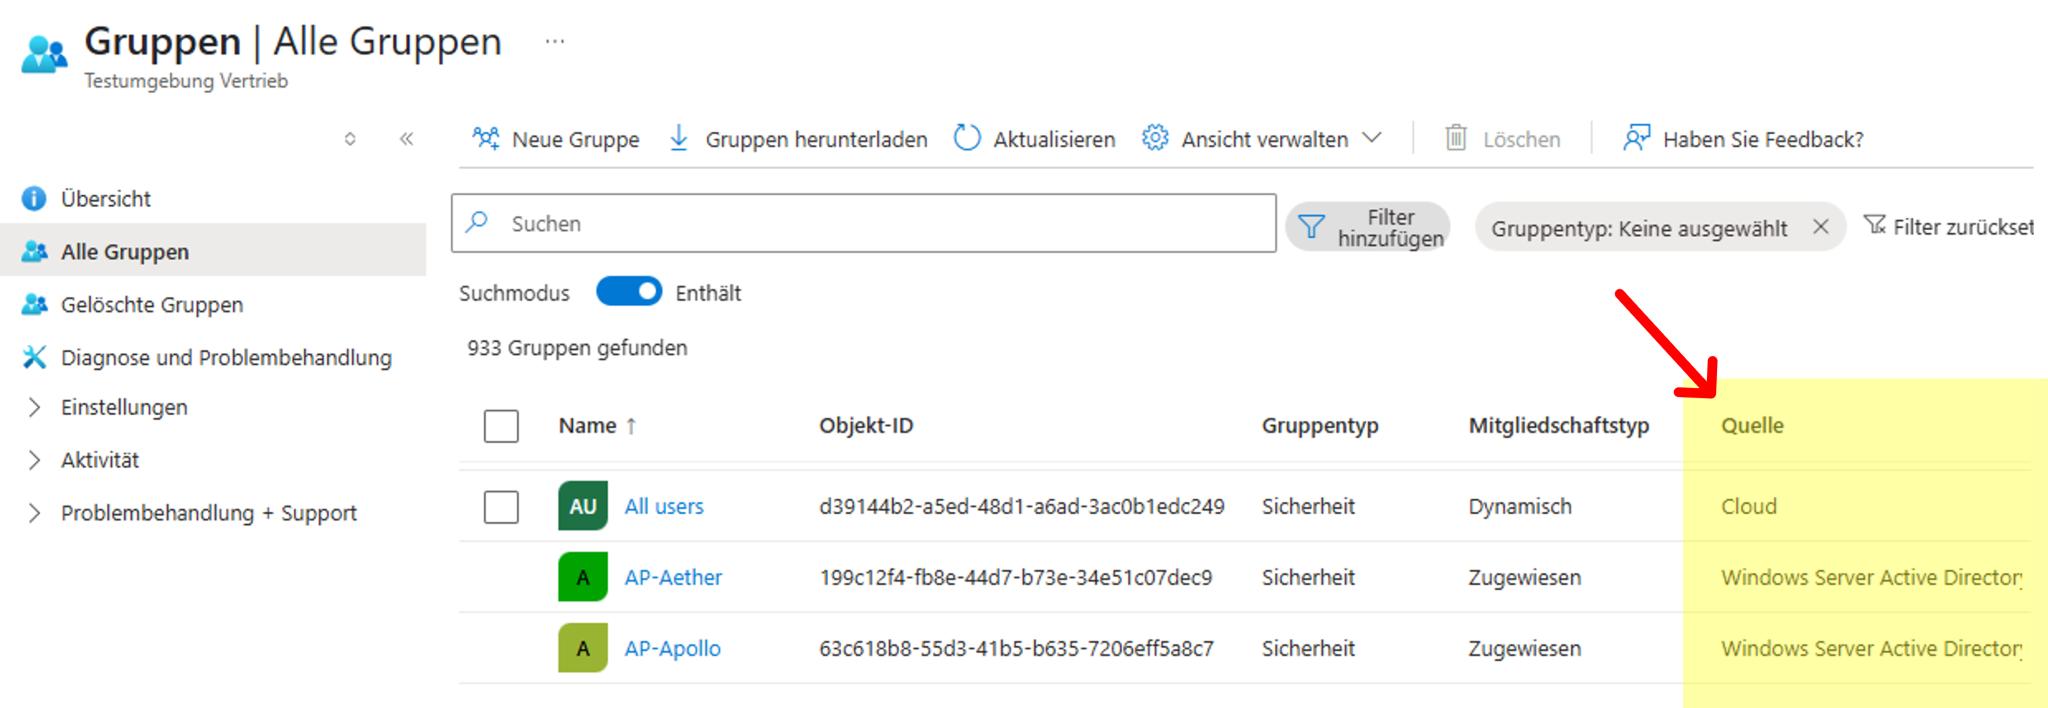Check the select-all checkbox in header
Viewport: 2048px width, 708px height.
point(501,426)
